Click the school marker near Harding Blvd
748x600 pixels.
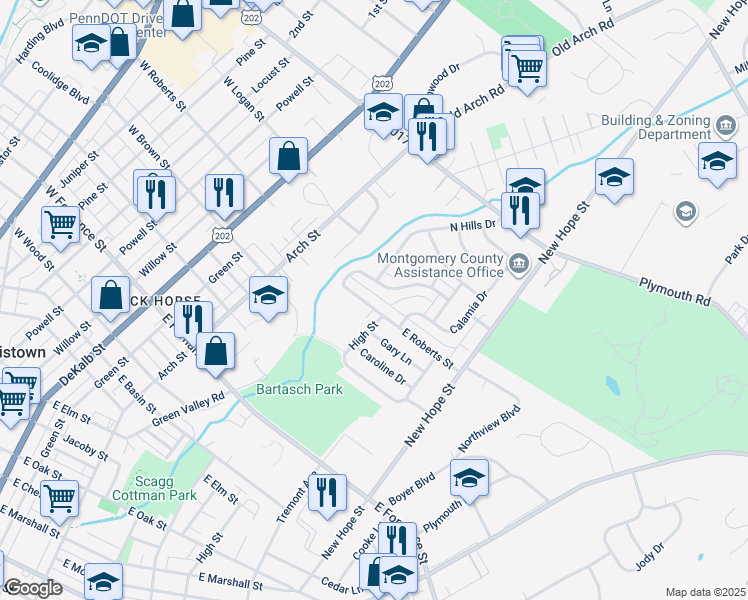point(91,44)
